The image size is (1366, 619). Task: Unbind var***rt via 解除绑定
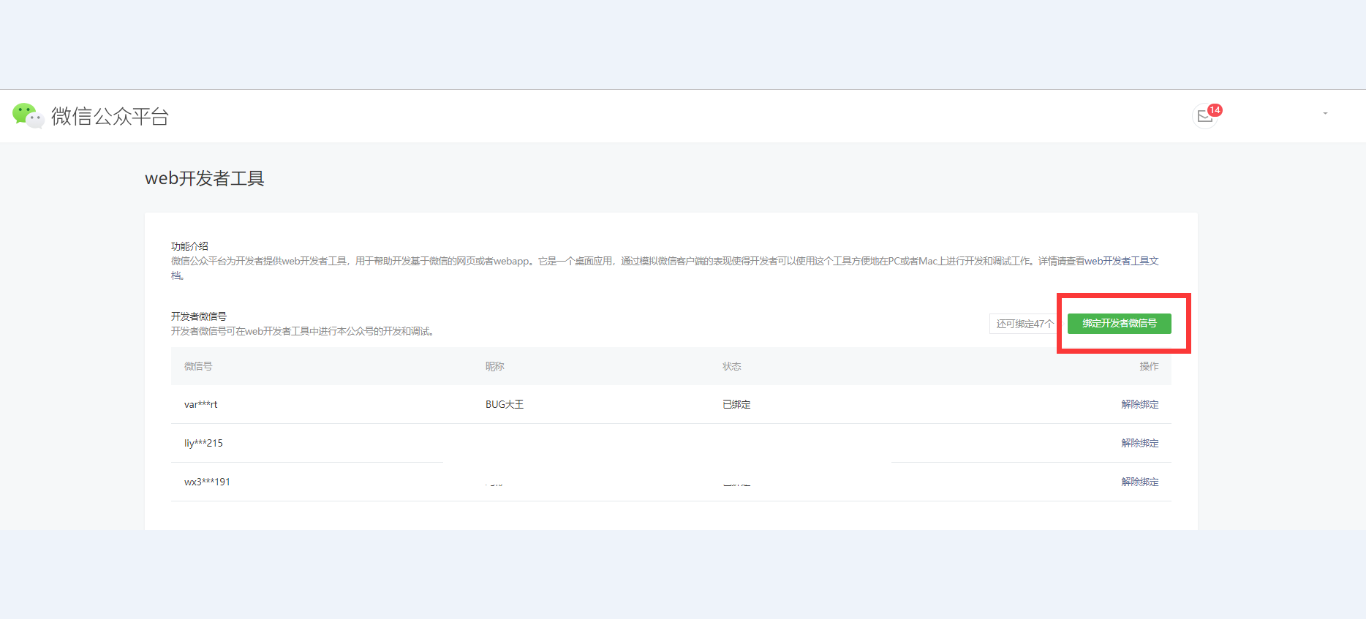click(1140, 405)
